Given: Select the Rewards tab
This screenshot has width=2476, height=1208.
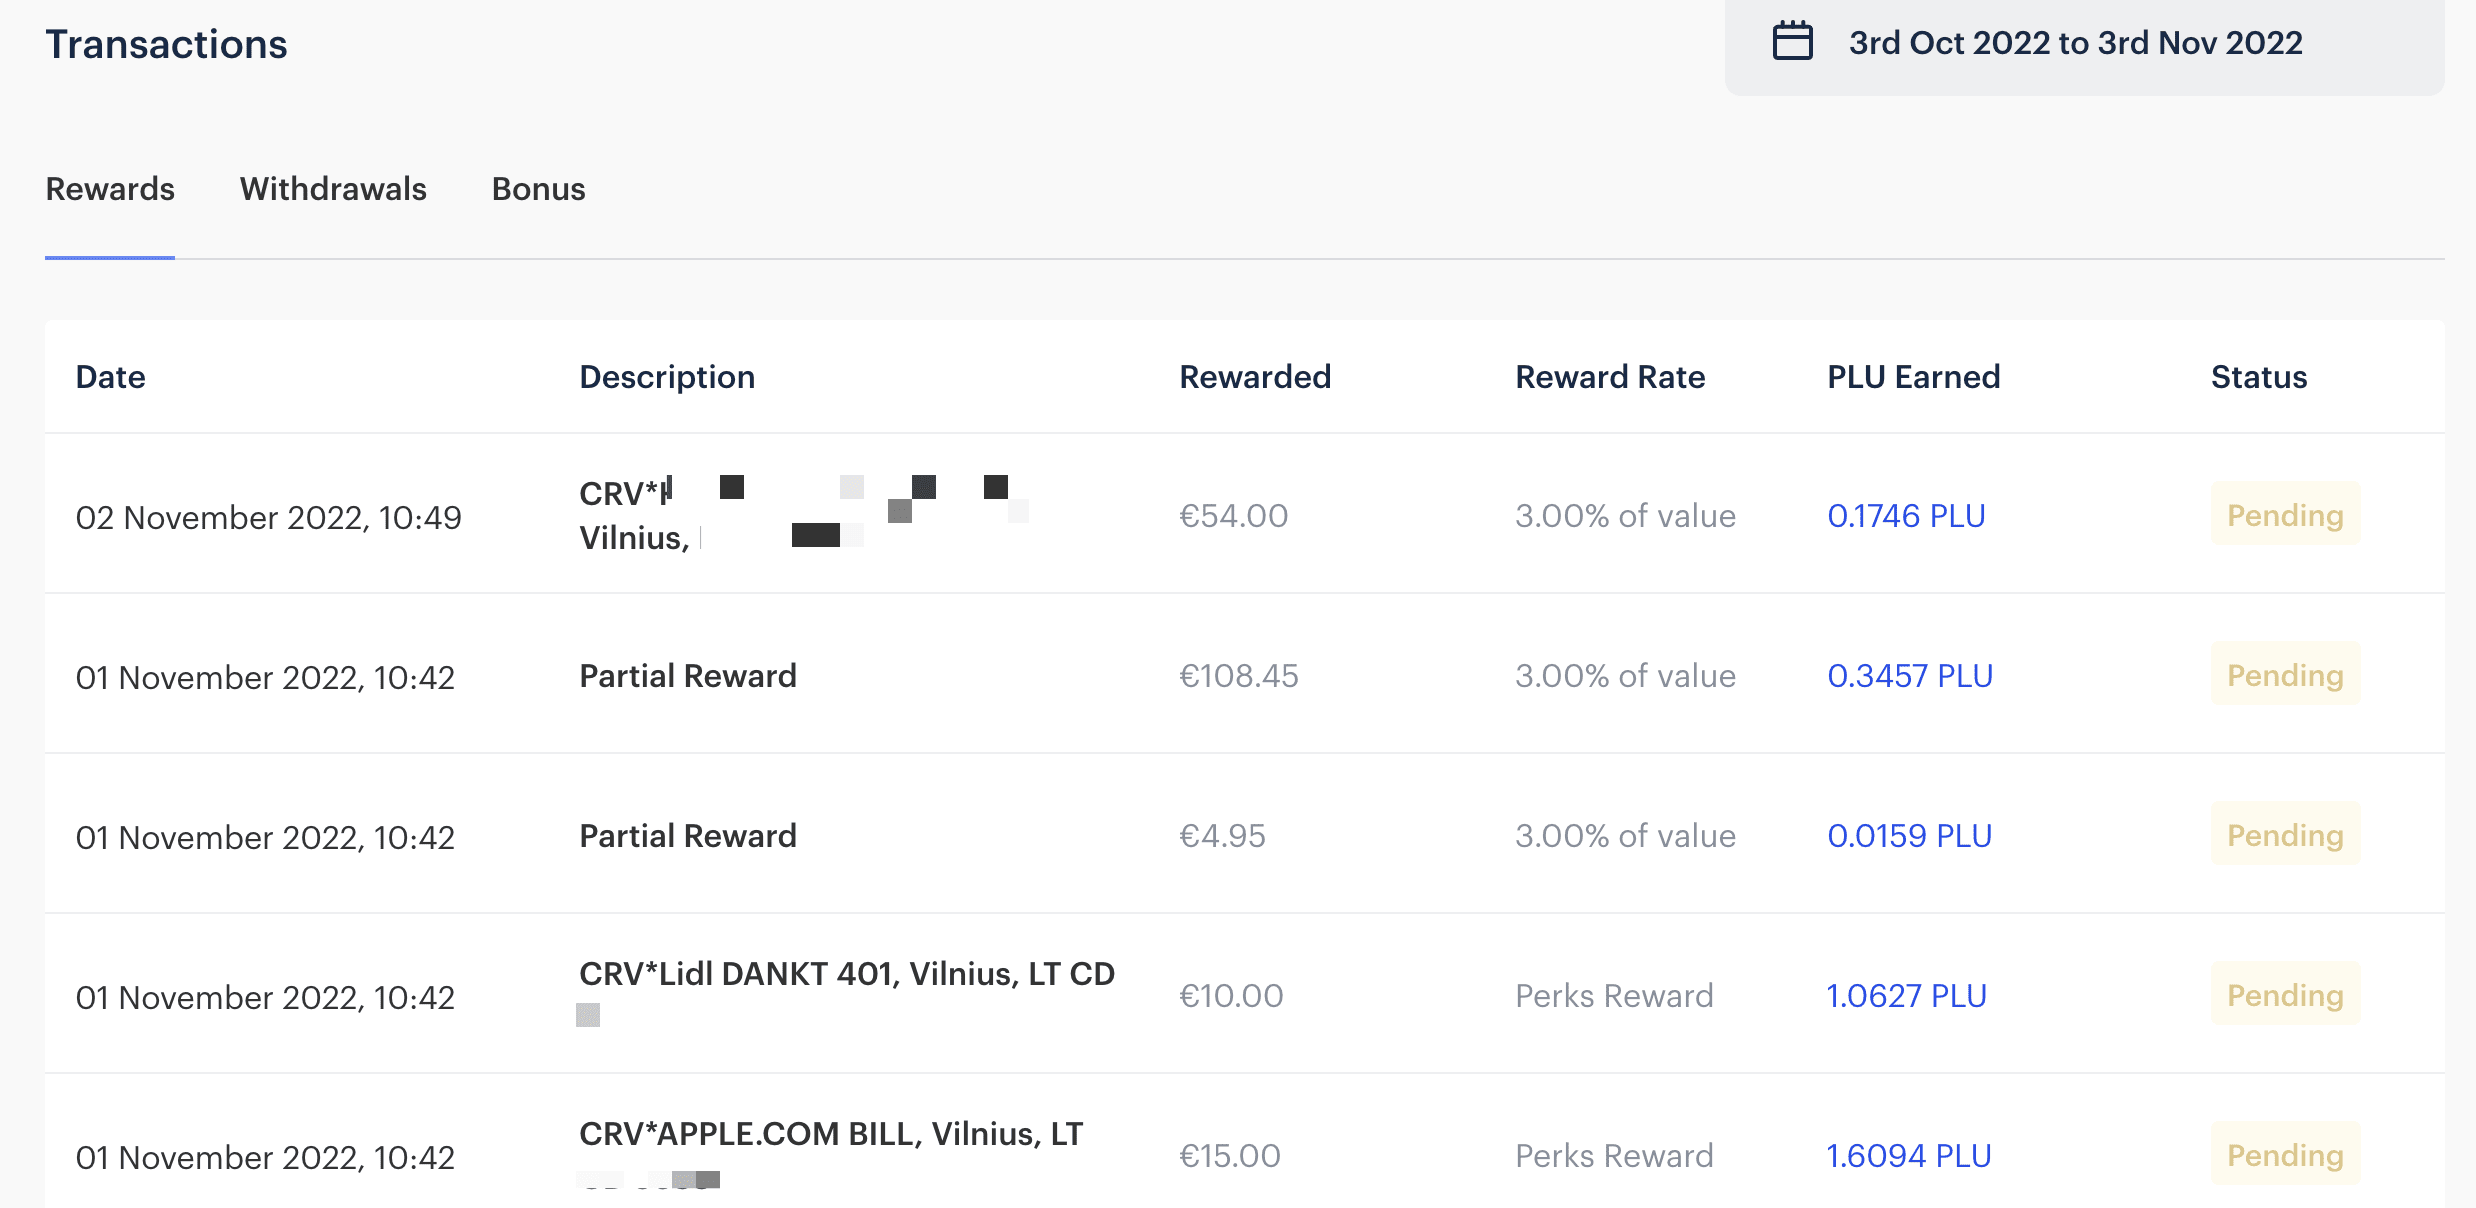Looking at the screenshot, I should pos(110,189).
